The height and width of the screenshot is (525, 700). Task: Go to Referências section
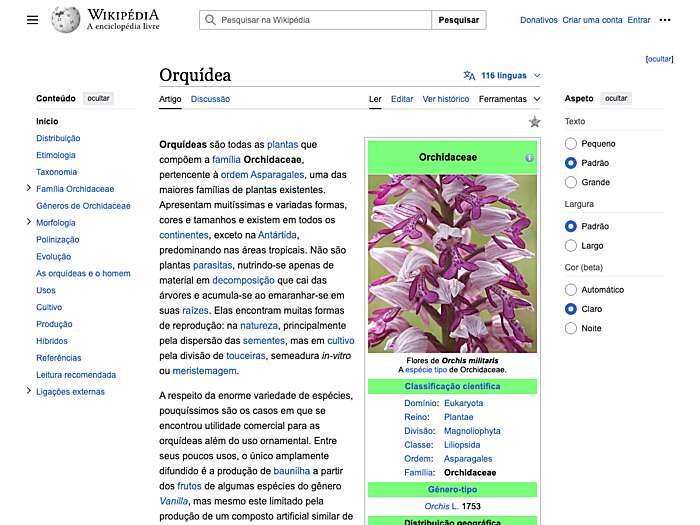58,358
